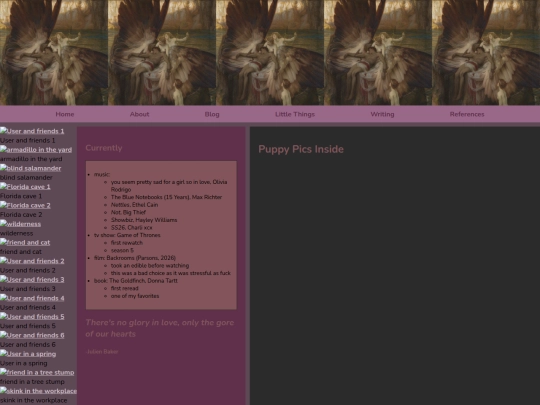Click the 'Not, Big Thief' entry
The image size is (540, 405).
(x=128, y=212)
